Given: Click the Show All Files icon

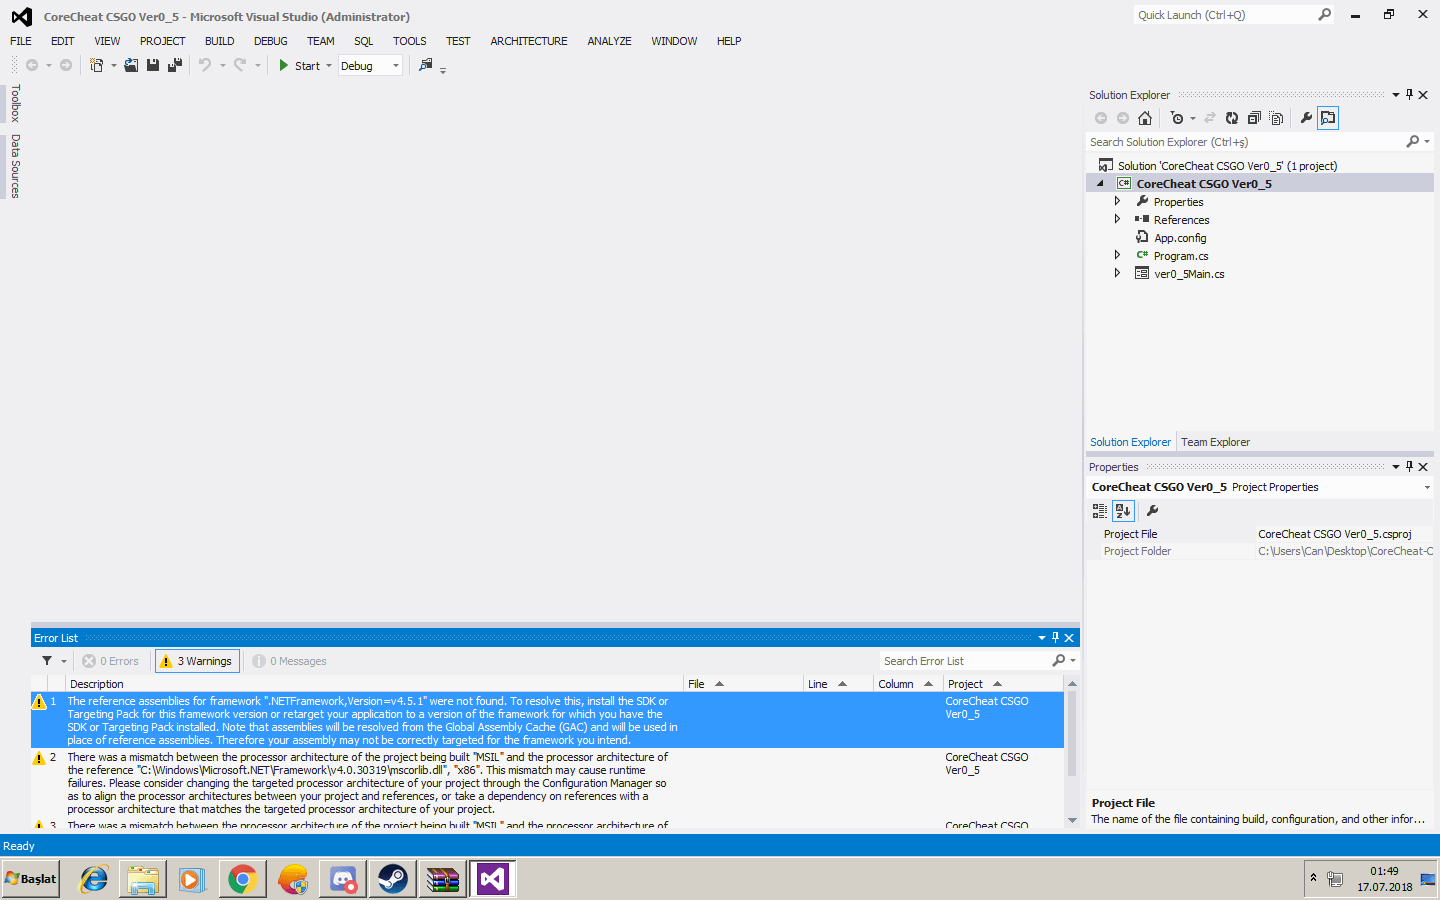Looking at the screenshot, I should tap(1276, 118).
